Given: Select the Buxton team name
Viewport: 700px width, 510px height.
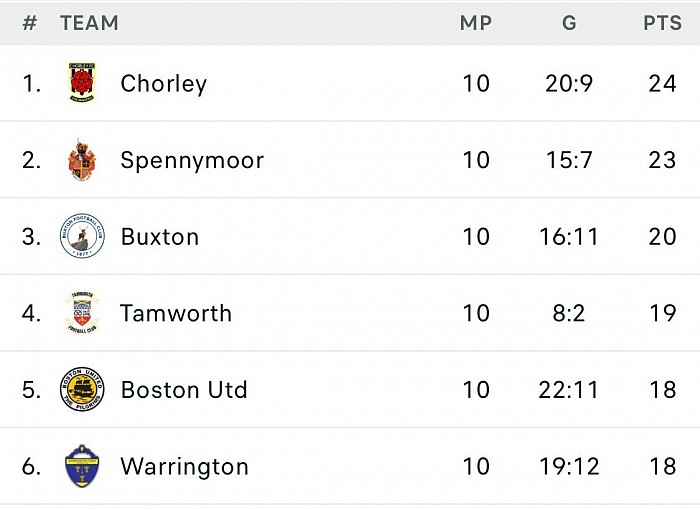Looking at the screenshot, I should point(160,237).
